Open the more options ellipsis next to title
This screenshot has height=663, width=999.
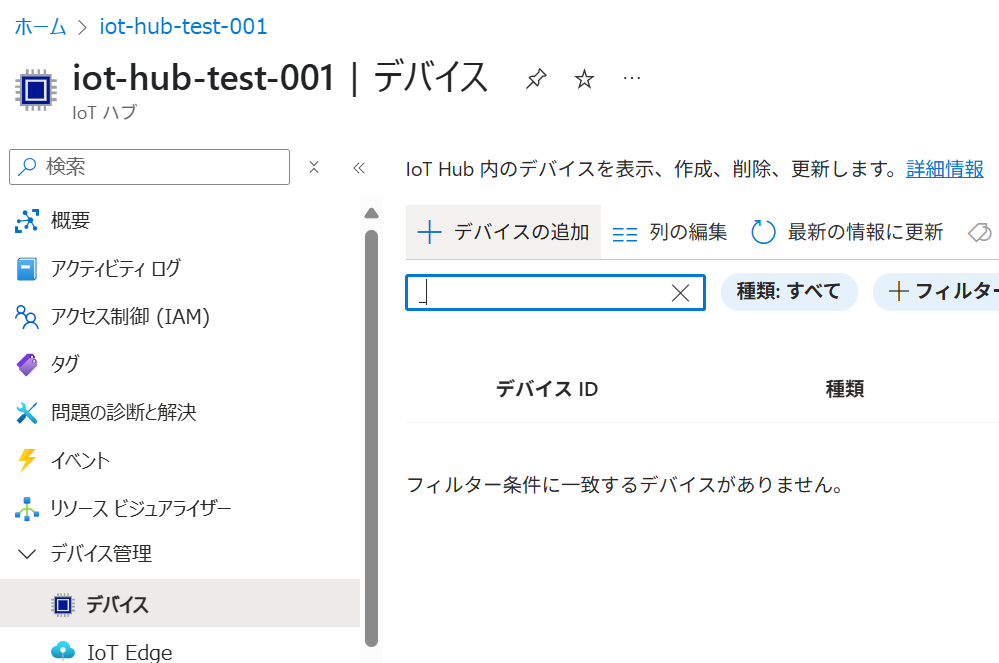pos(631,78)
